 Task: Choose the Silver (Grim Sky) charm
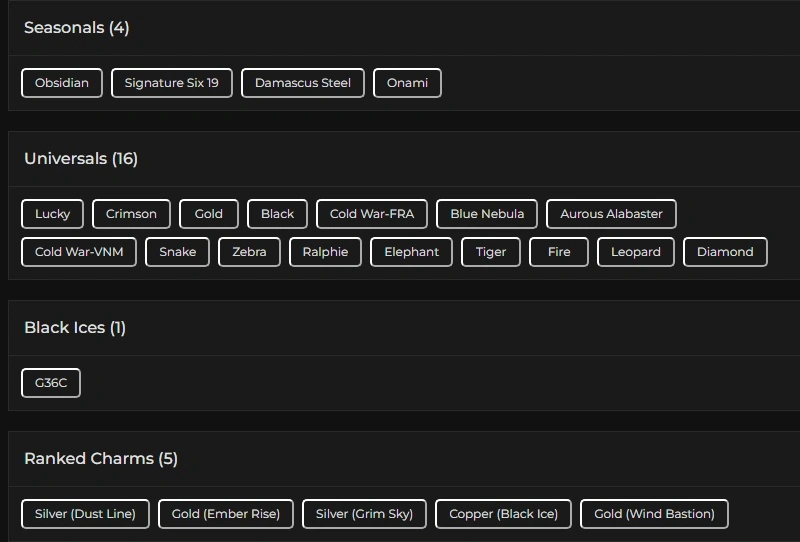click(364, 514)
